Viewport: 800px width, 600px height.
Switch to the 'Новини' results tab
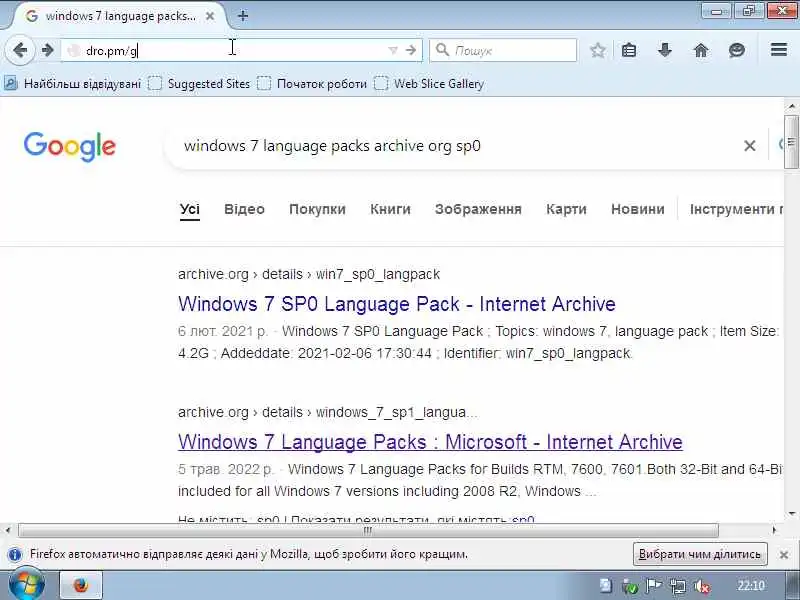[x=638, y=209]
